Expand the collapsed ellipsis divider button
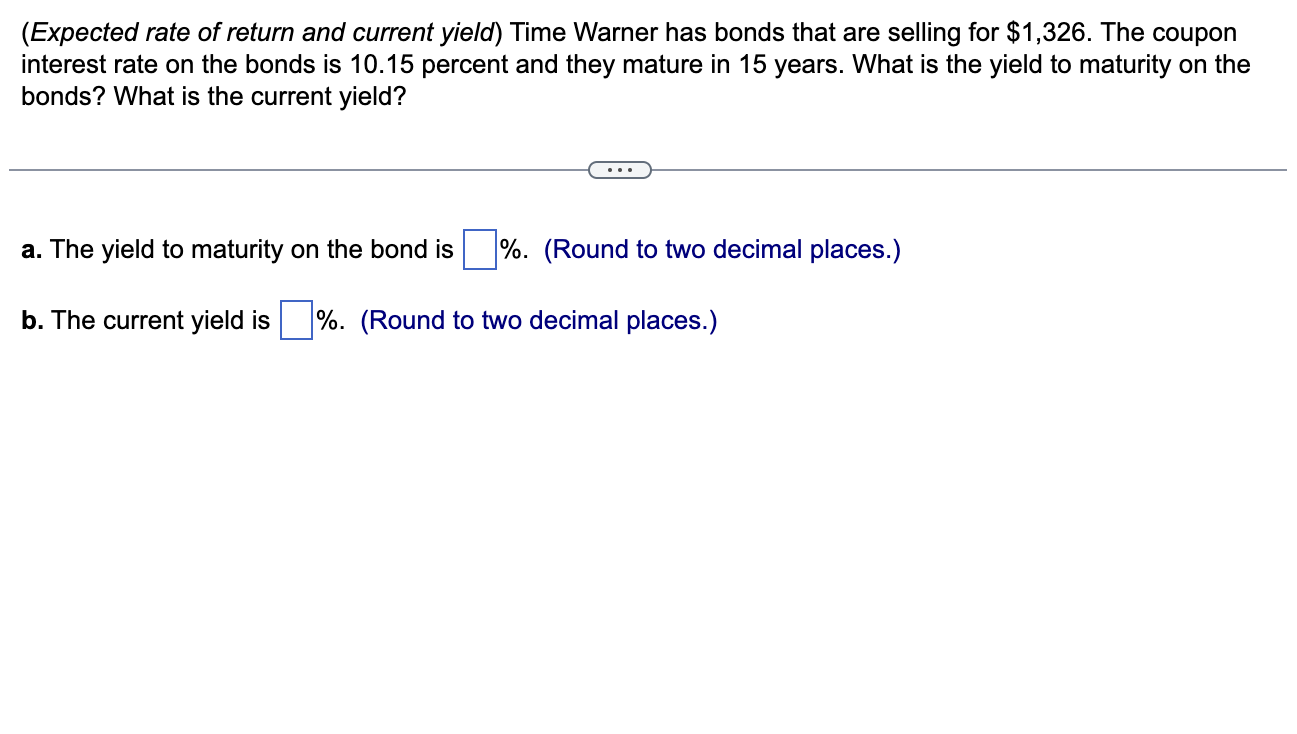The width and height of the screenshot is (1297, 734). [x=620, y=169]
